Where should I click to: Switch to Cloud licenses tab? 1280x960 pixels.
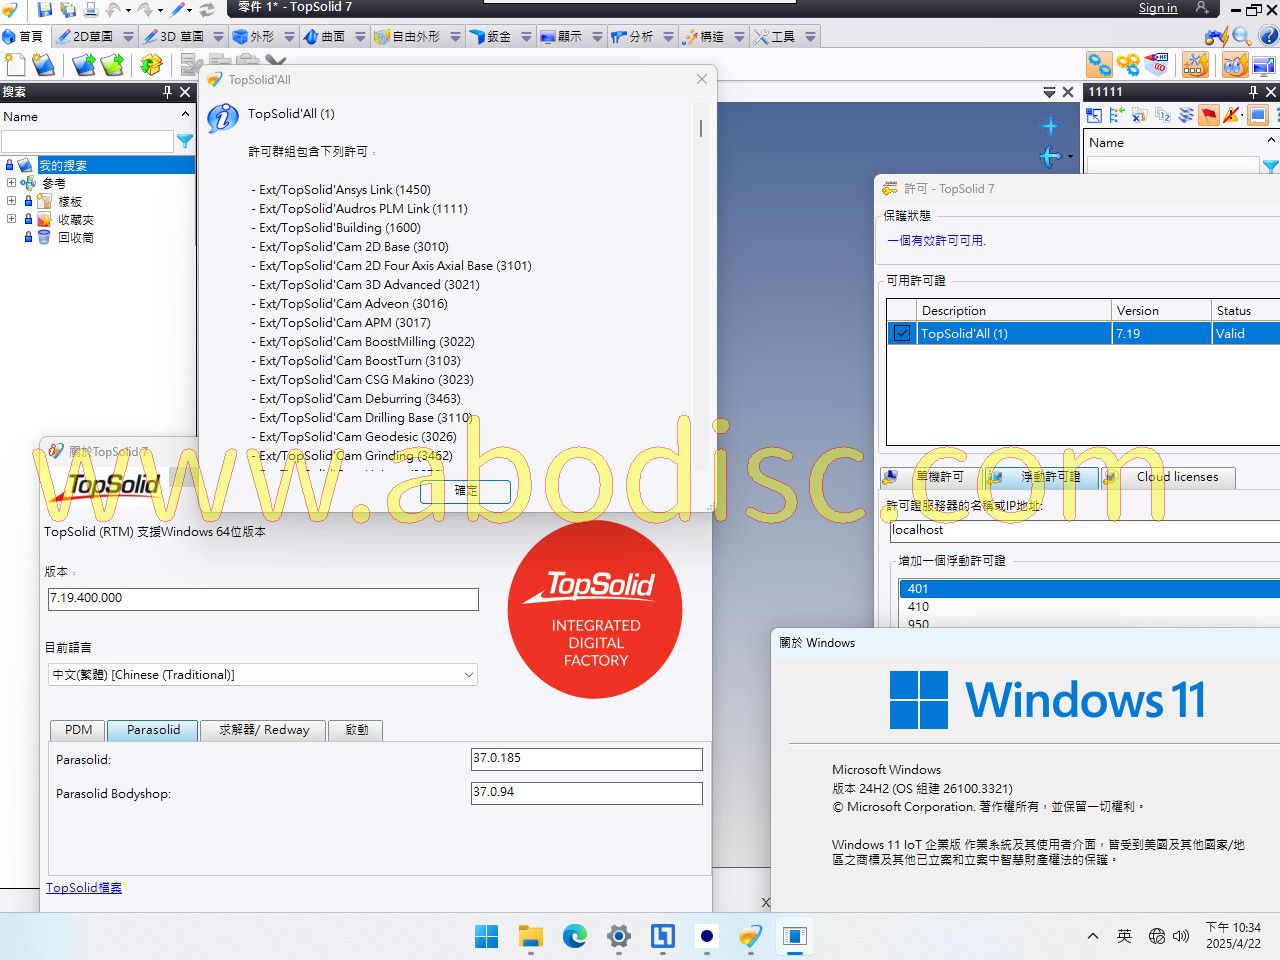(1168, 477)
